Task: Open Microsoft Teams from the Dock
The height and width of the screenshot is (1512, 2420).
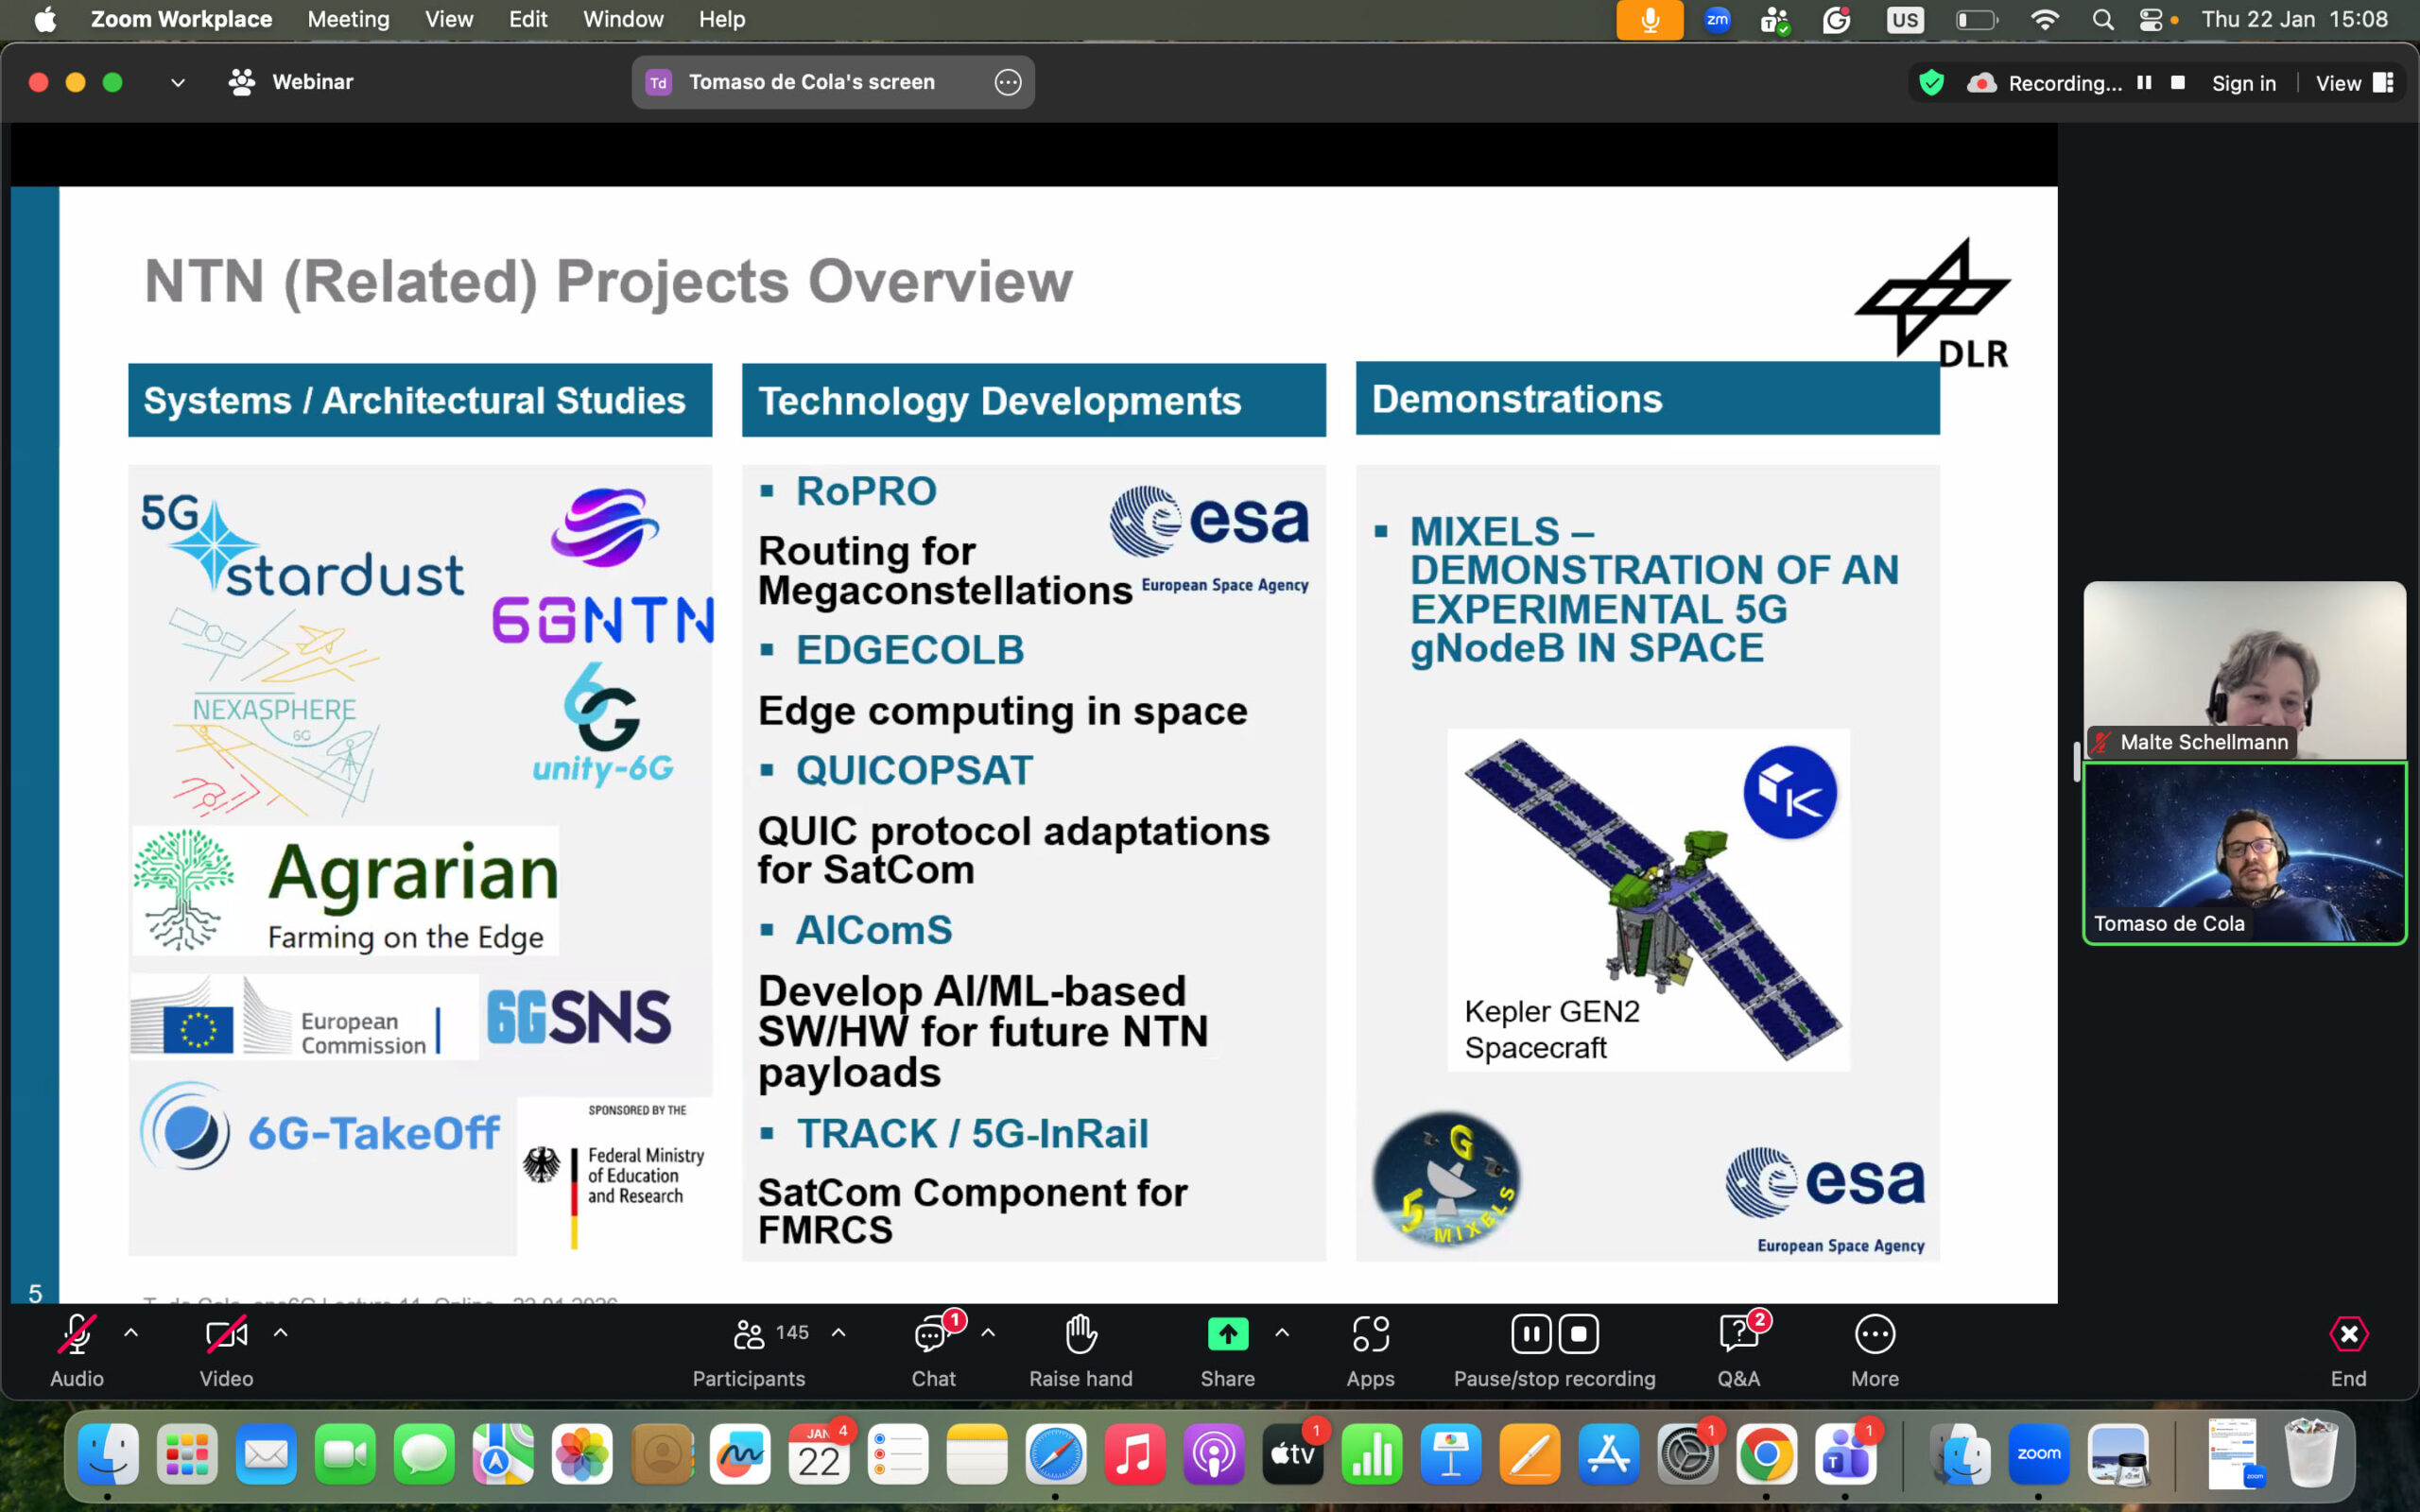Action: pos(1845,1454)
